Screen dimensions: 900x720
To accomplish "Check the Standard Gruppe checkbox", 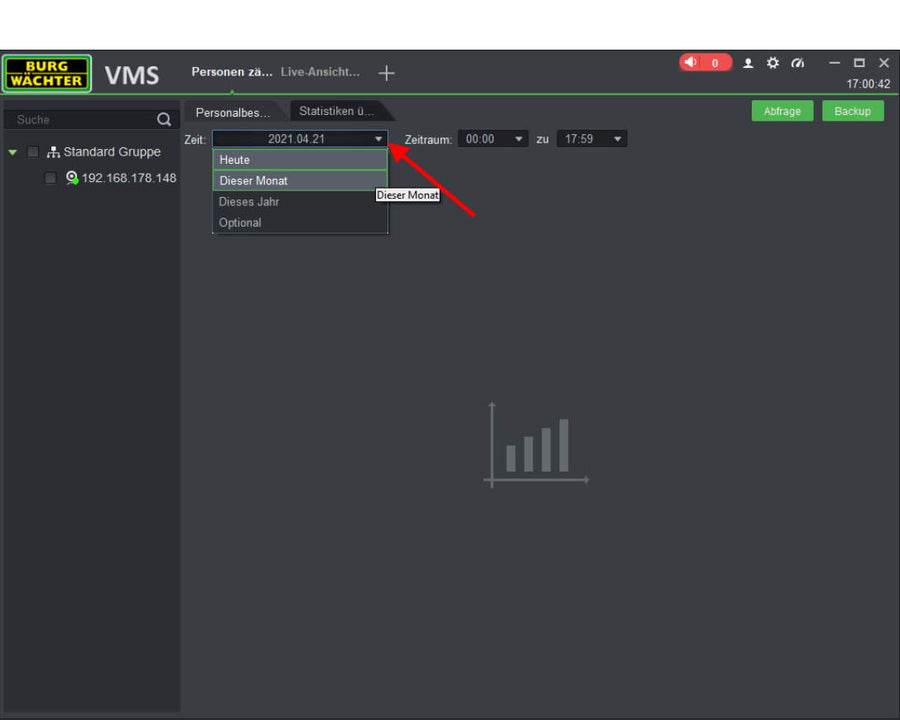I will [33, 152].
